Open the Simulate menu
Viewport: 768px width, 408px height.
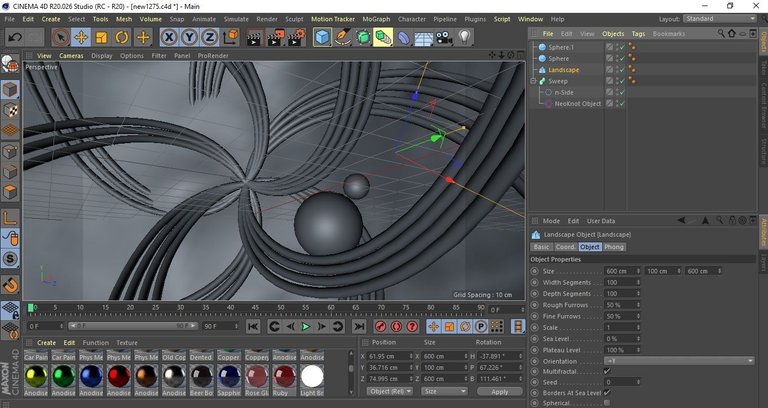pyautogui.click(x=236, y=19)
